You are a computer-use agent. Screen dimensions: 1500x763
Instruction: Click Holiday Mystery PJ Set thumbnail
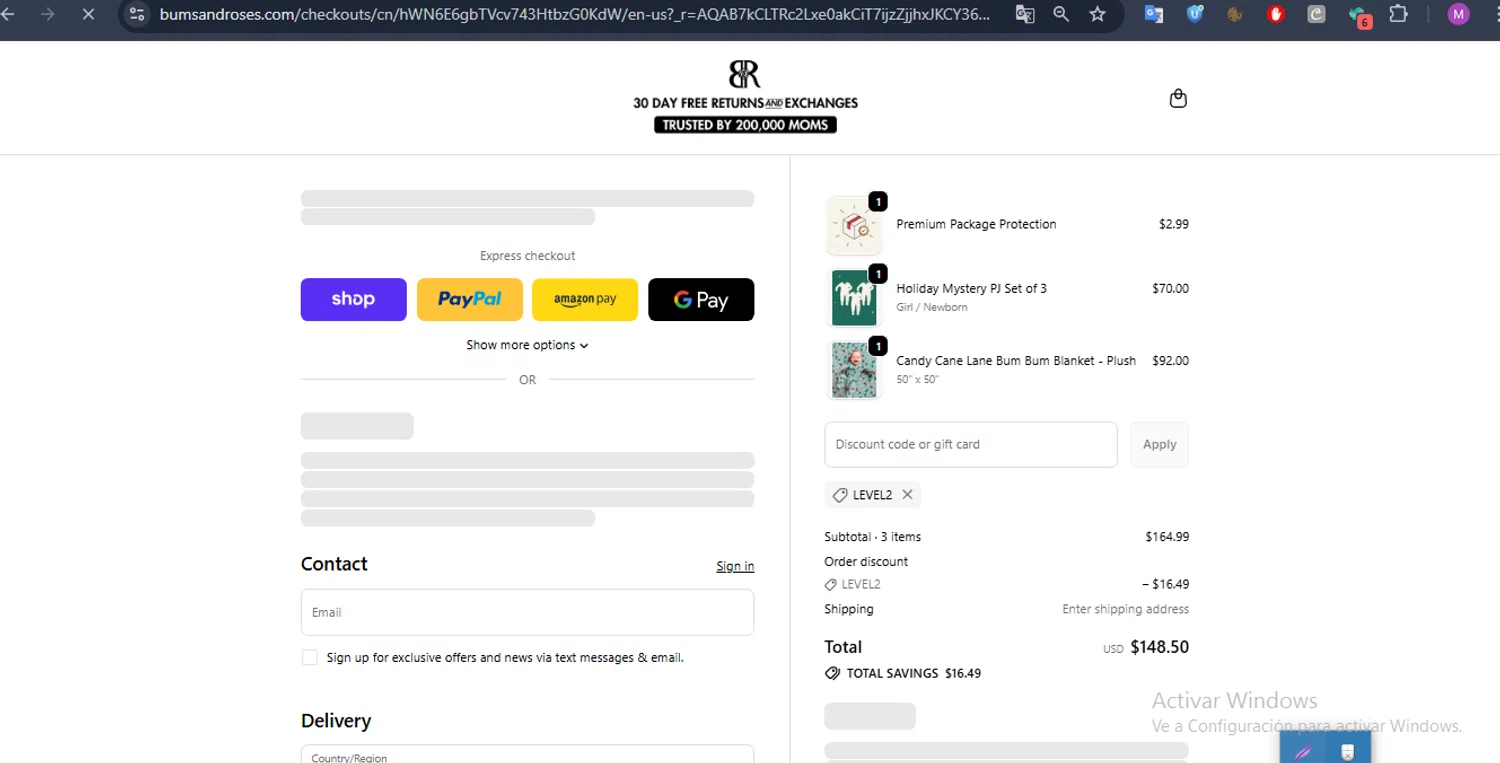tap(854, 298)
